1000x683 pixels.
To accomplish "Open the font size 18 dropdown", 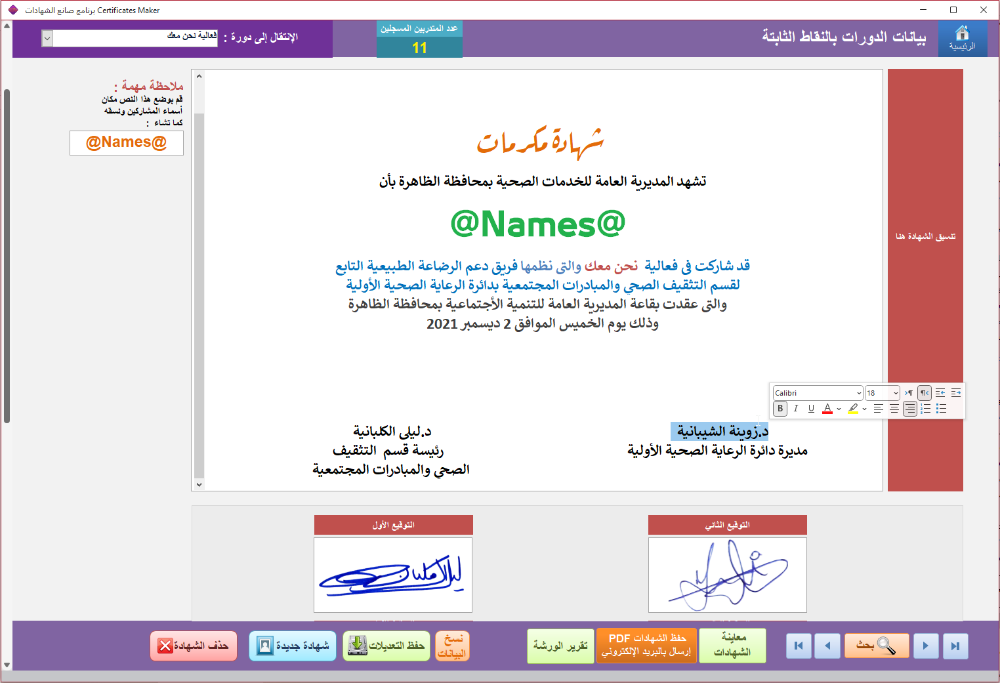I will point(895,393).
